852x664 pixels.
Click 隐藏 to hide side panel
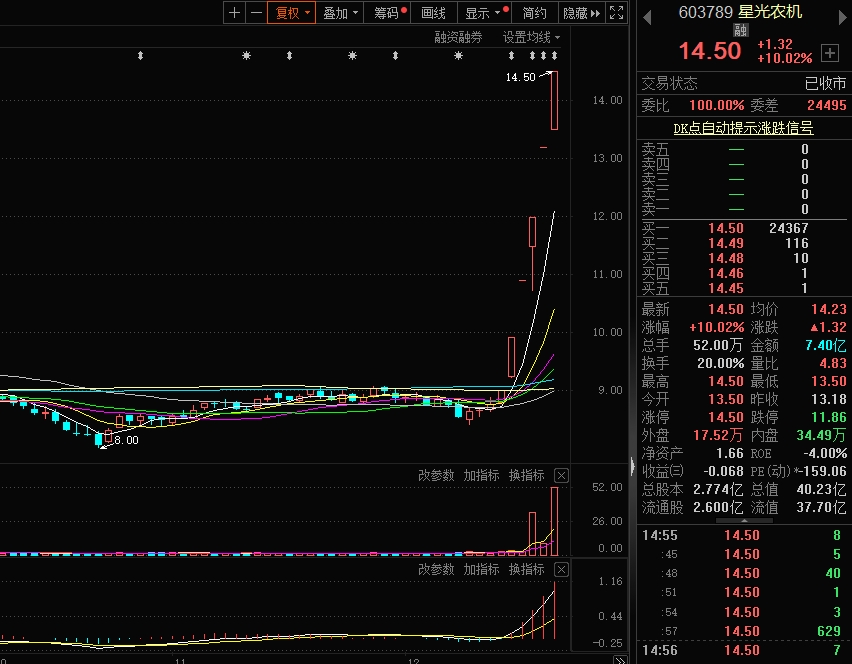click(x=578, y=13)
